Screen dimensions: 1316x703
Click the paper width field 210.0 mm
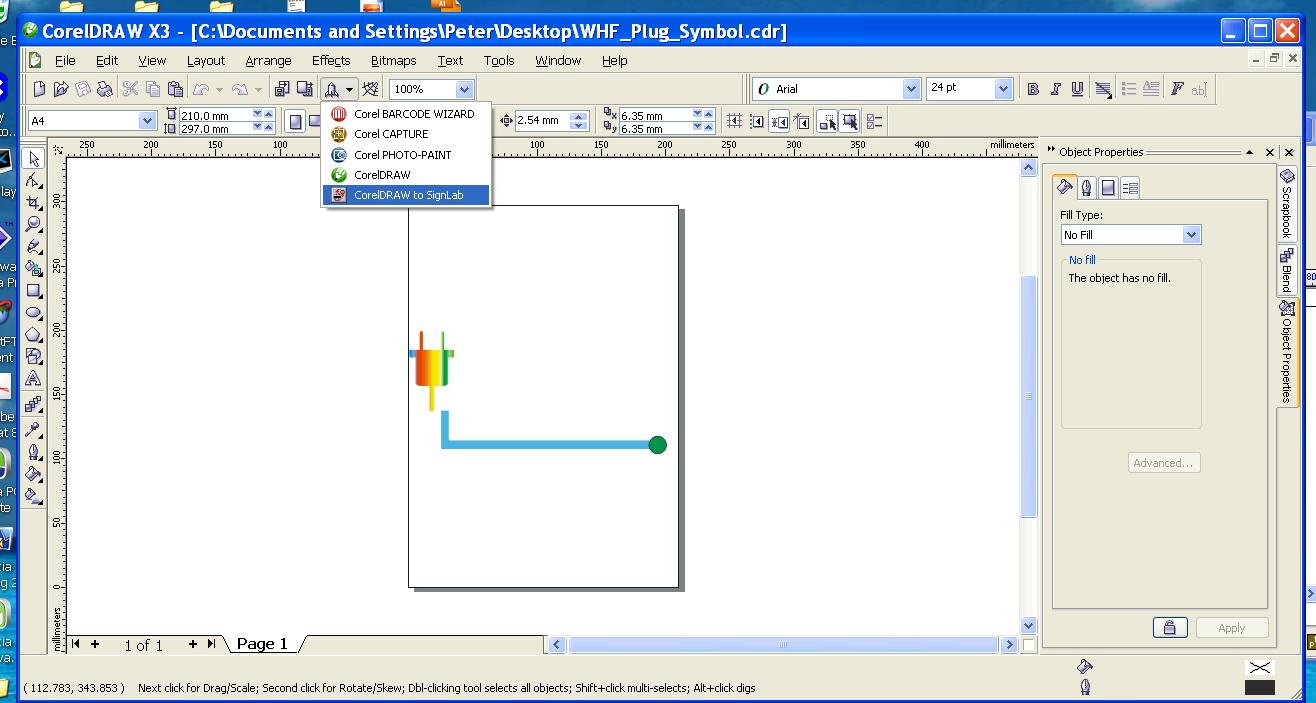click(x=213, y=116)
